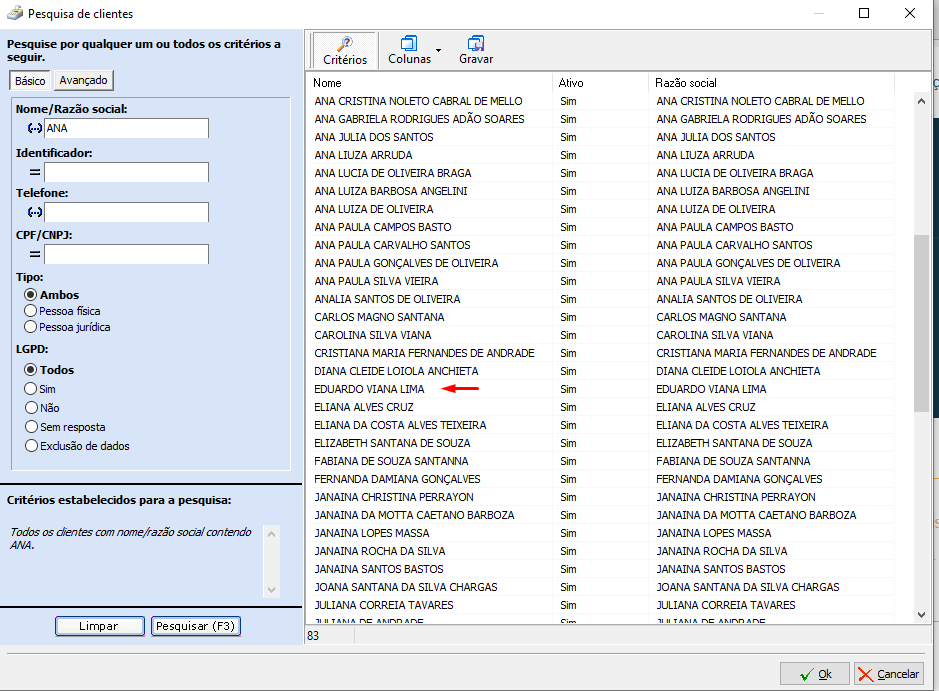Click the equals operator icon beside Identificador
This screenshot has width=939, height=691.
coord(35,172)
